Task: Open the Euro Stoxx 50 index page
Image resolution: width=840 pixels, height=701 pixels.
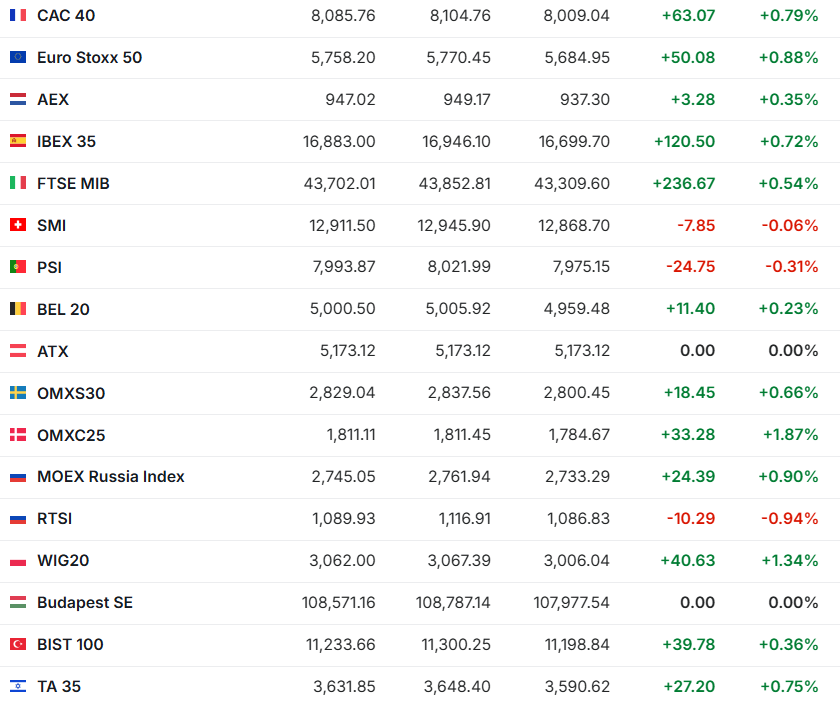Action: [x=89, y=58]
